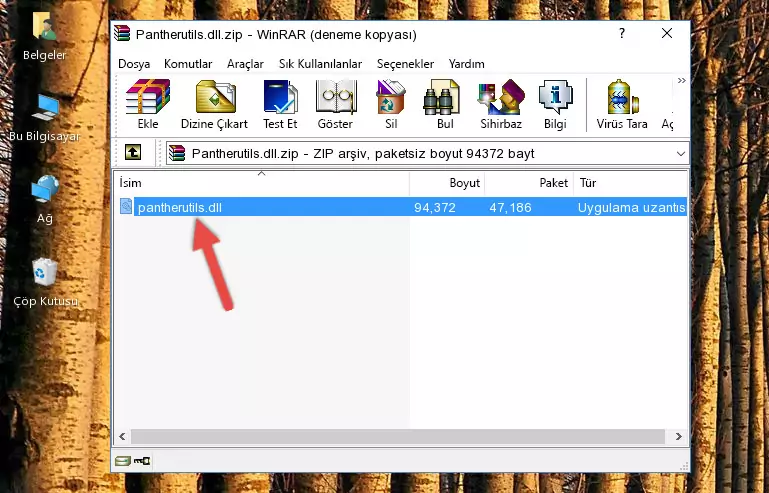
Task: Click the WinRAR title bar app icon
Action: point(122,34)
